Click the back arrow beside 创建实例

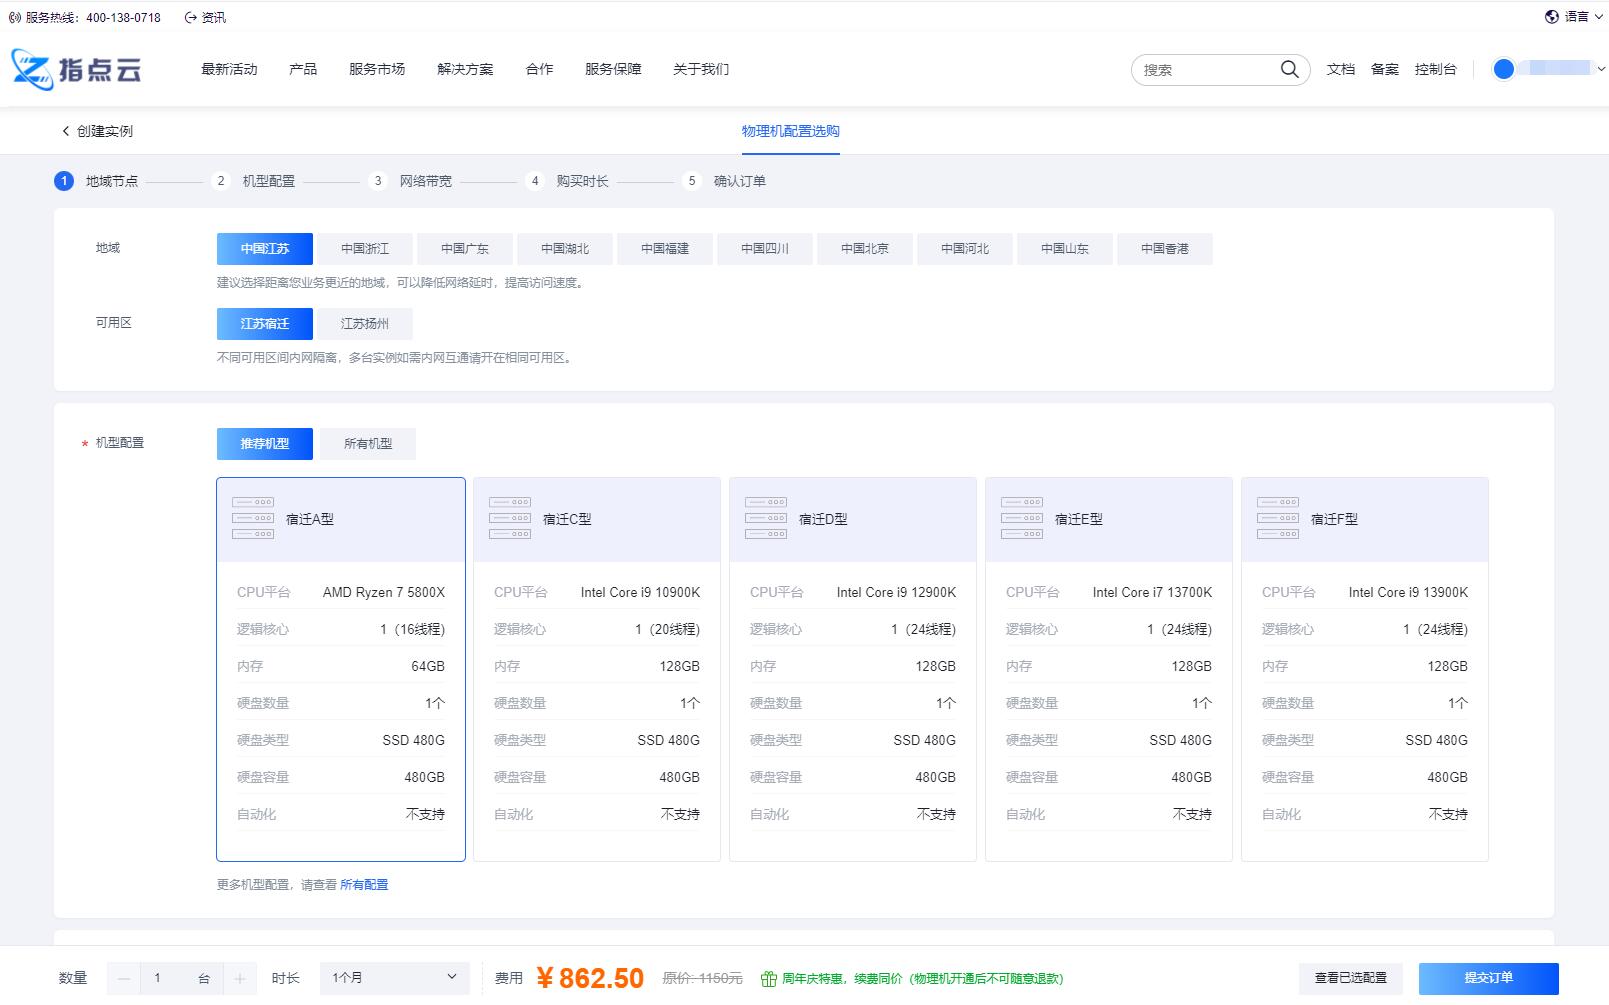coord(66,131)
